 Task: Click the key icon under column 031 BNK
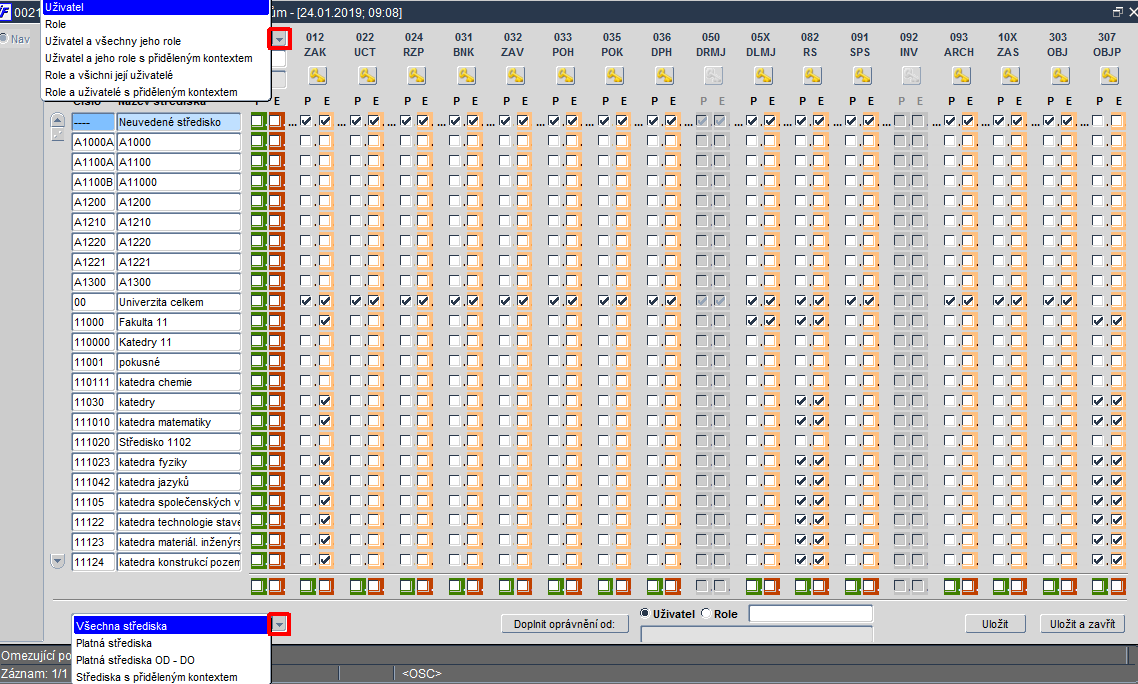(466, 76)
